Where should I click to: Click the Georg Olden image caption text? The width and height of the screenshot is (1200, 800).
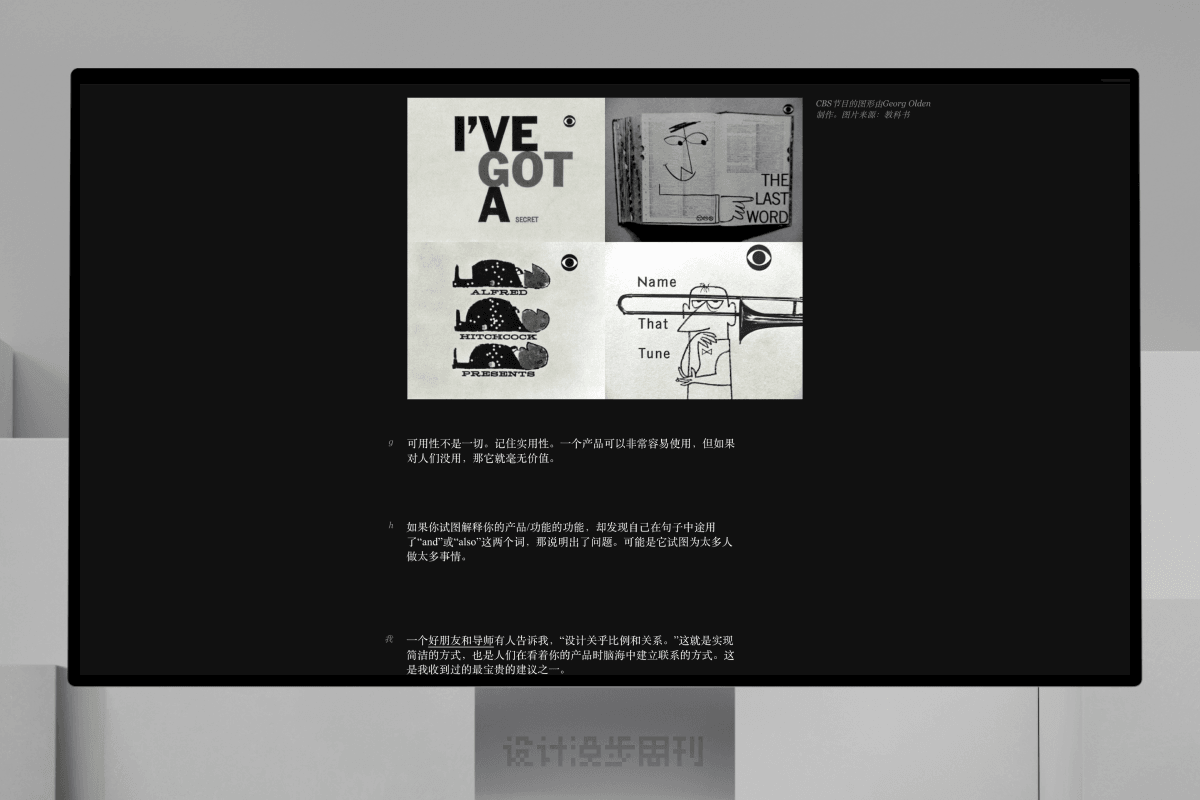[872, 109]
